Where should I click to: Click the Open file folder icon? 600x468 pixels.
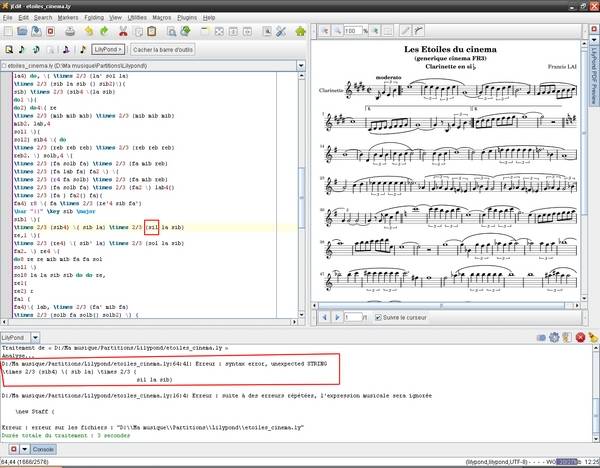pyautogui.click(x=22, y=31)
